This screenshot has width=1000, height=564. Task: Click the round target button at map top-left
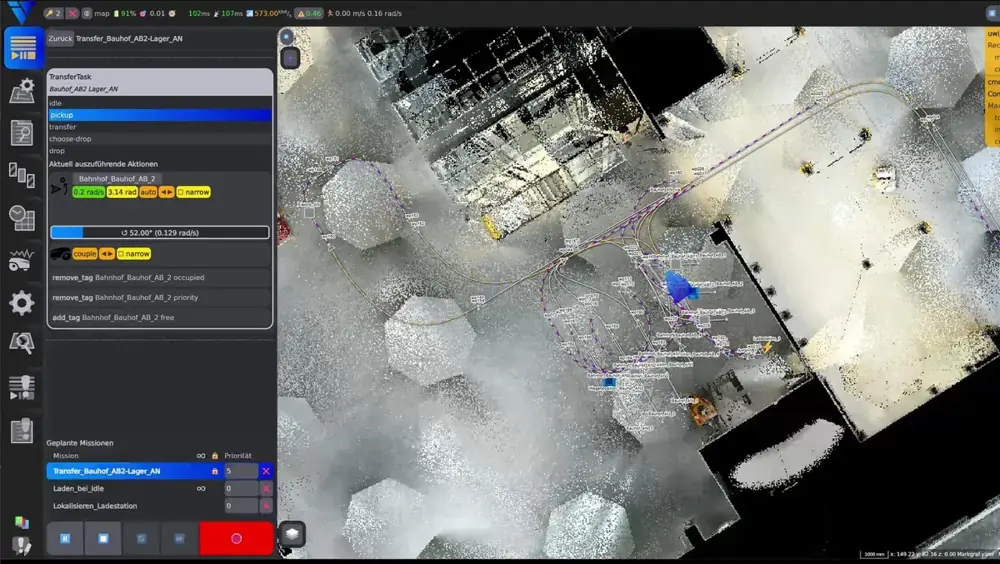point(287,36)
